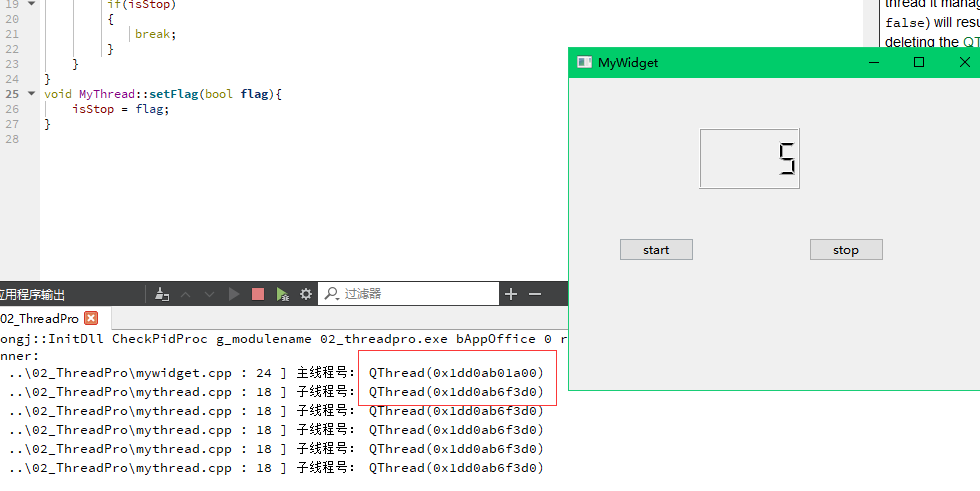Click the stop button in MyWidget
This screenshot has width=980, height=491.
click(846, 249)
